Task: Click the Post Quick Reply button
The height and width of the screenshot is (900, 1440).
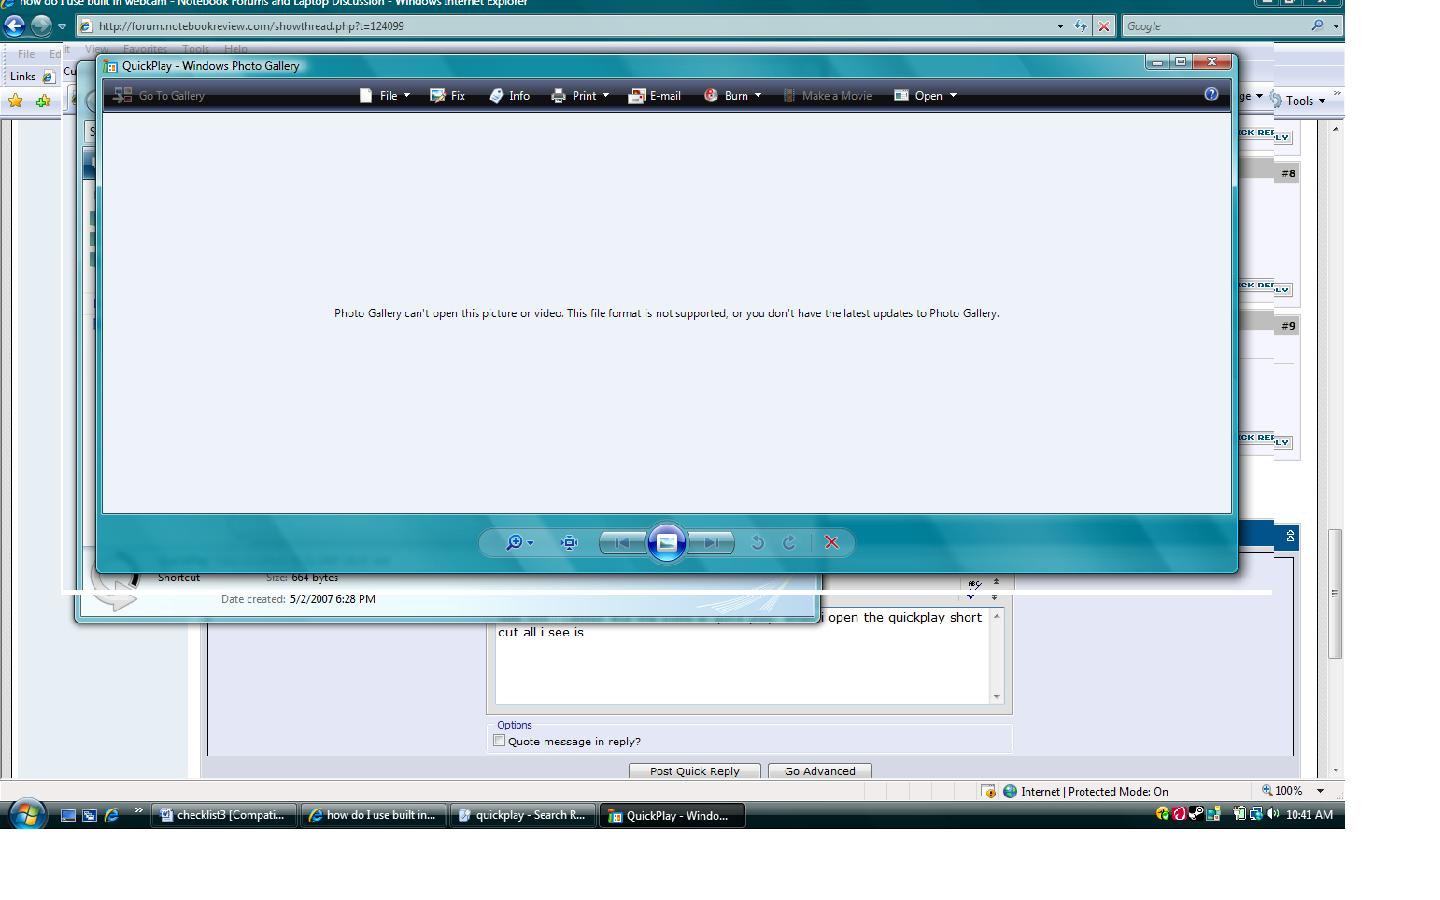Action: click(x=695, y=771)
